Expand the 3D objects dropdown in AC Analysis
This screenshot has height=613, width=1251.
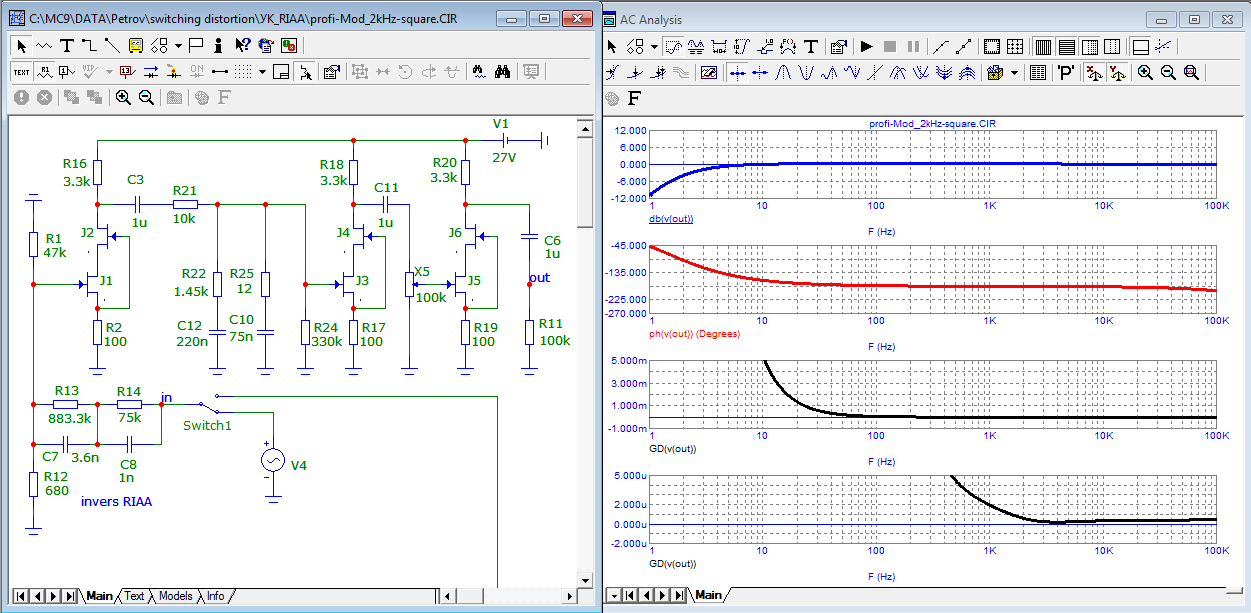tap(1014, 72)
